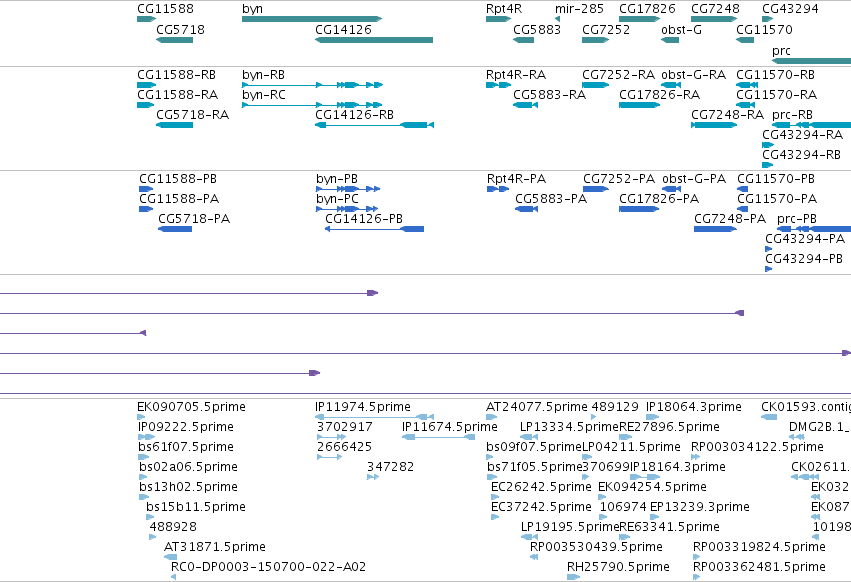Image resolution: width=851 pixels, height=582 pixels.
Task: Select EST AT24077.5prime
Action: coord(537,407)
